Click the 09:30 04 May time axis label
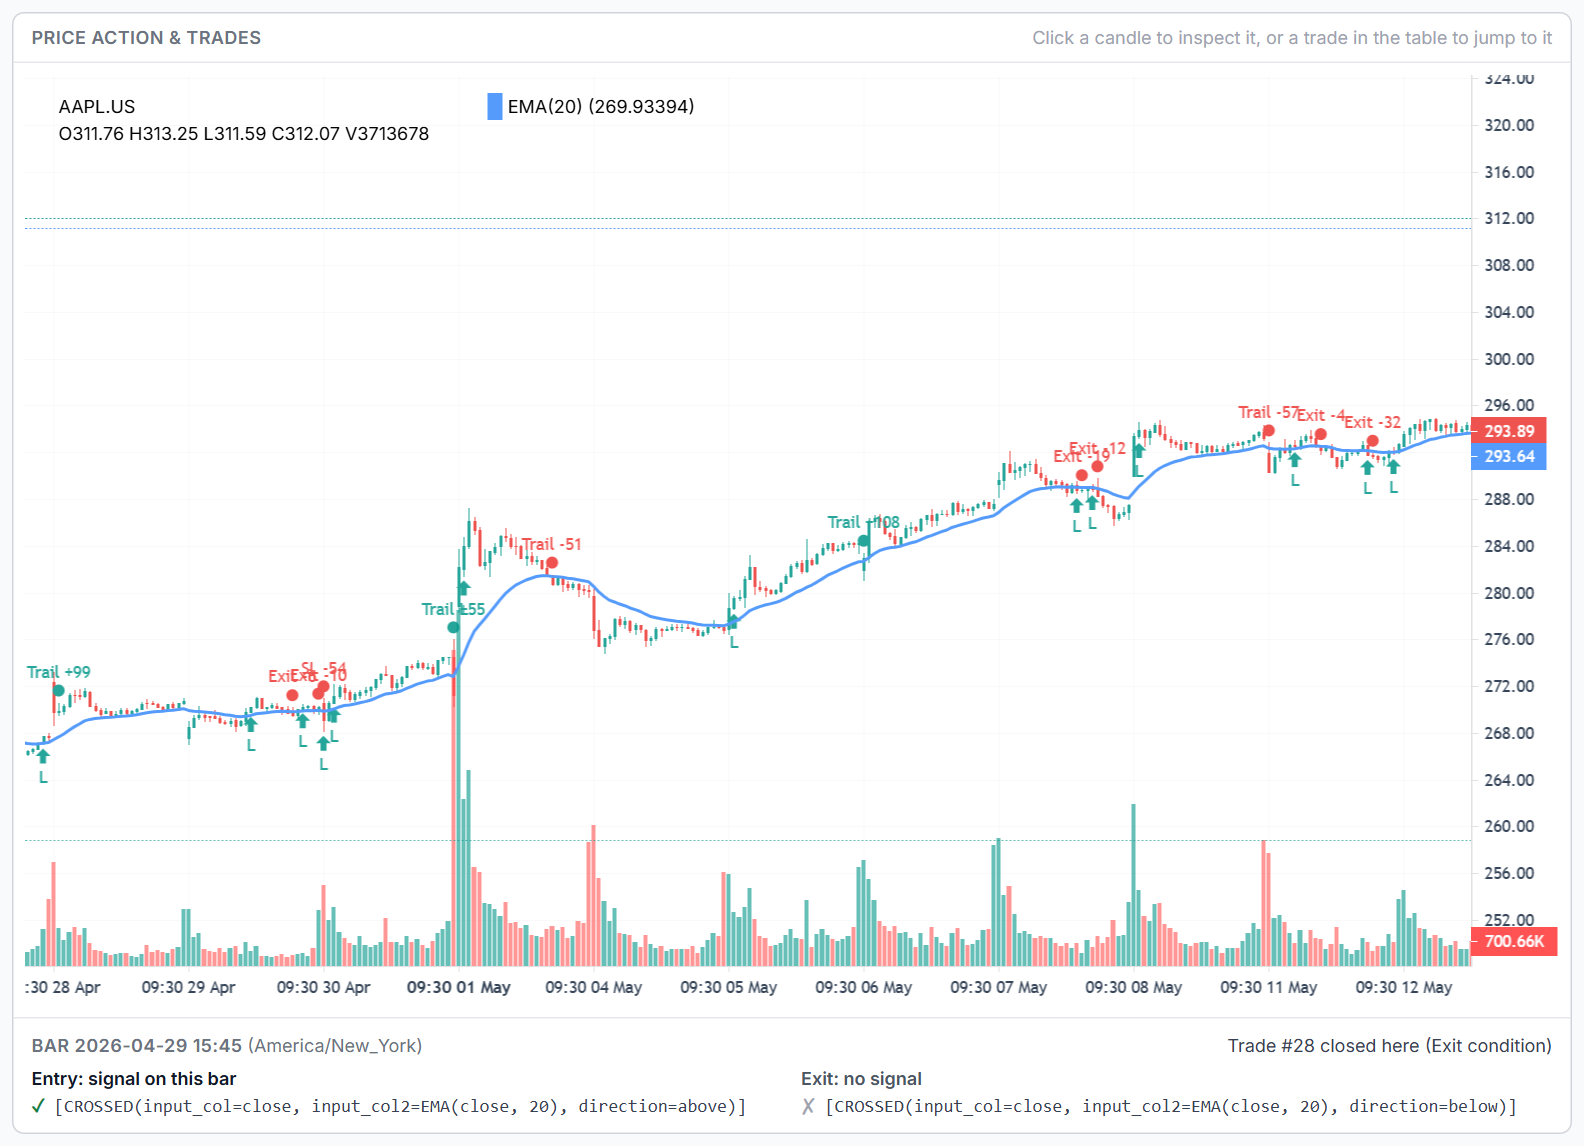1584x1146 pixels. pyautogui.click(x=594, y=987)
